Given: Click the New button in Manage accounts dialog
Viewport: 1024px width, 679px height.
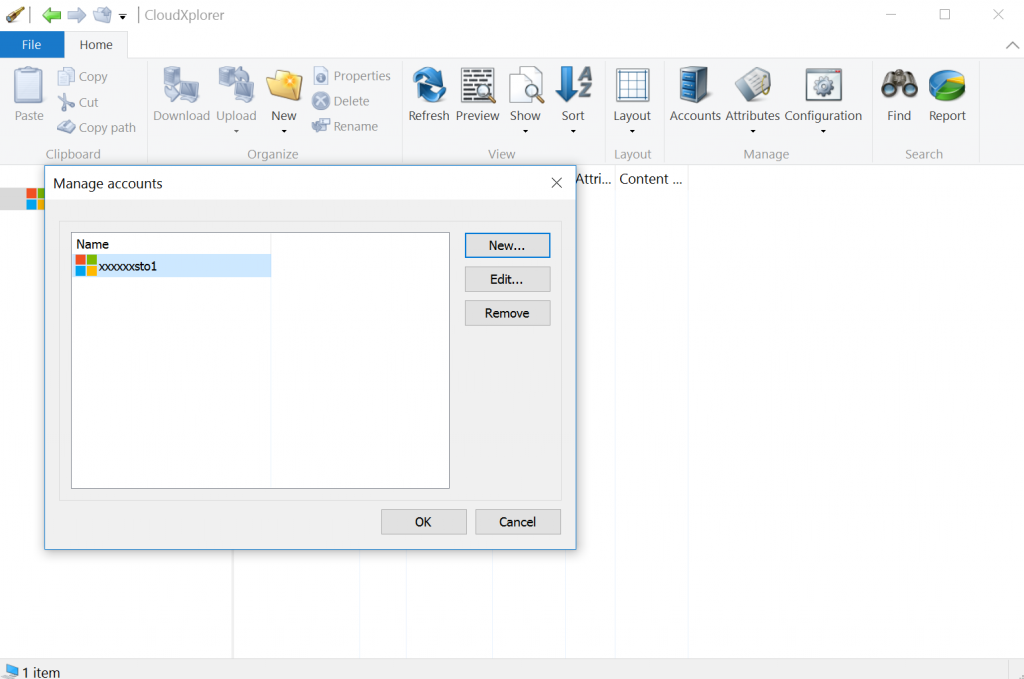Looking at the screenshot, I should 507,245.
